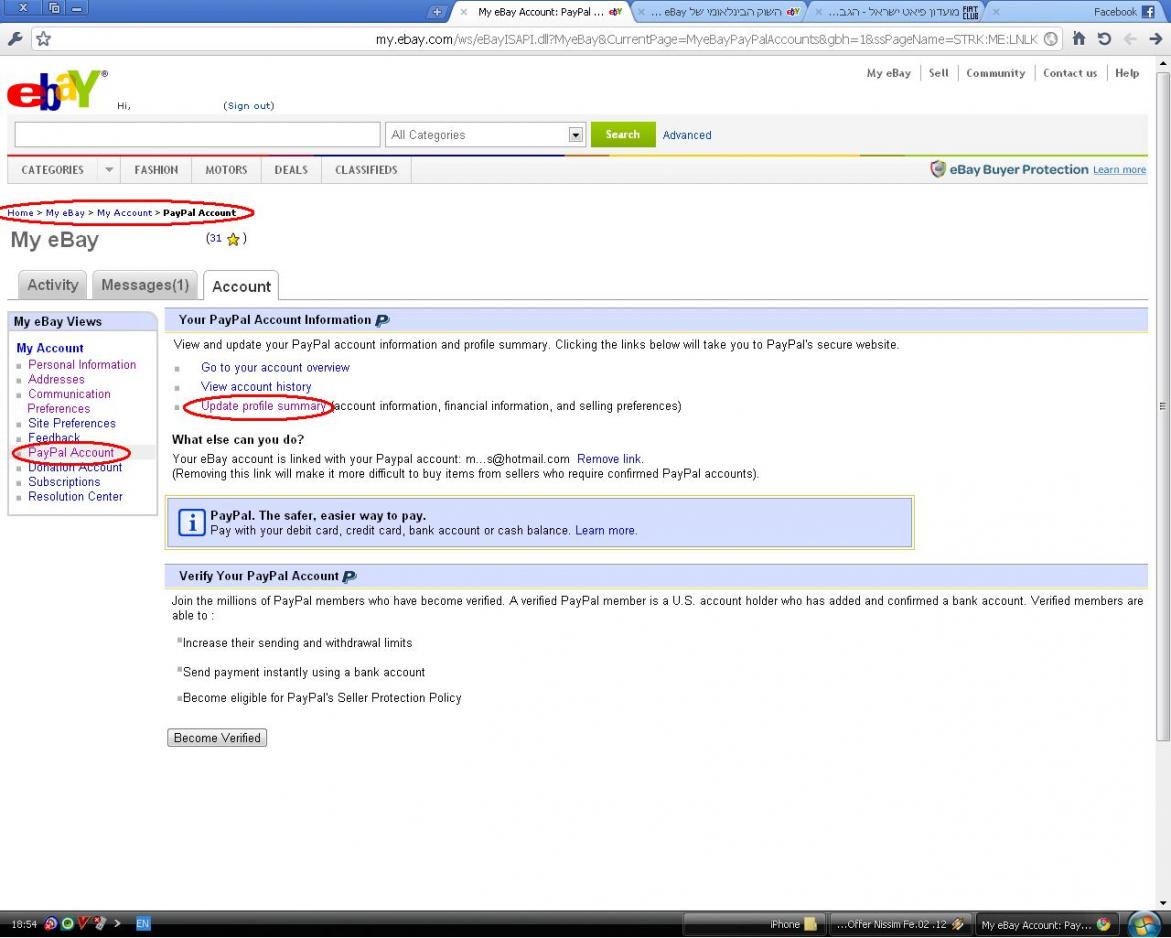Screen dimensions: 1171x938
Task: Click the Remove link for PayPal account
Action: pos(609,459)
